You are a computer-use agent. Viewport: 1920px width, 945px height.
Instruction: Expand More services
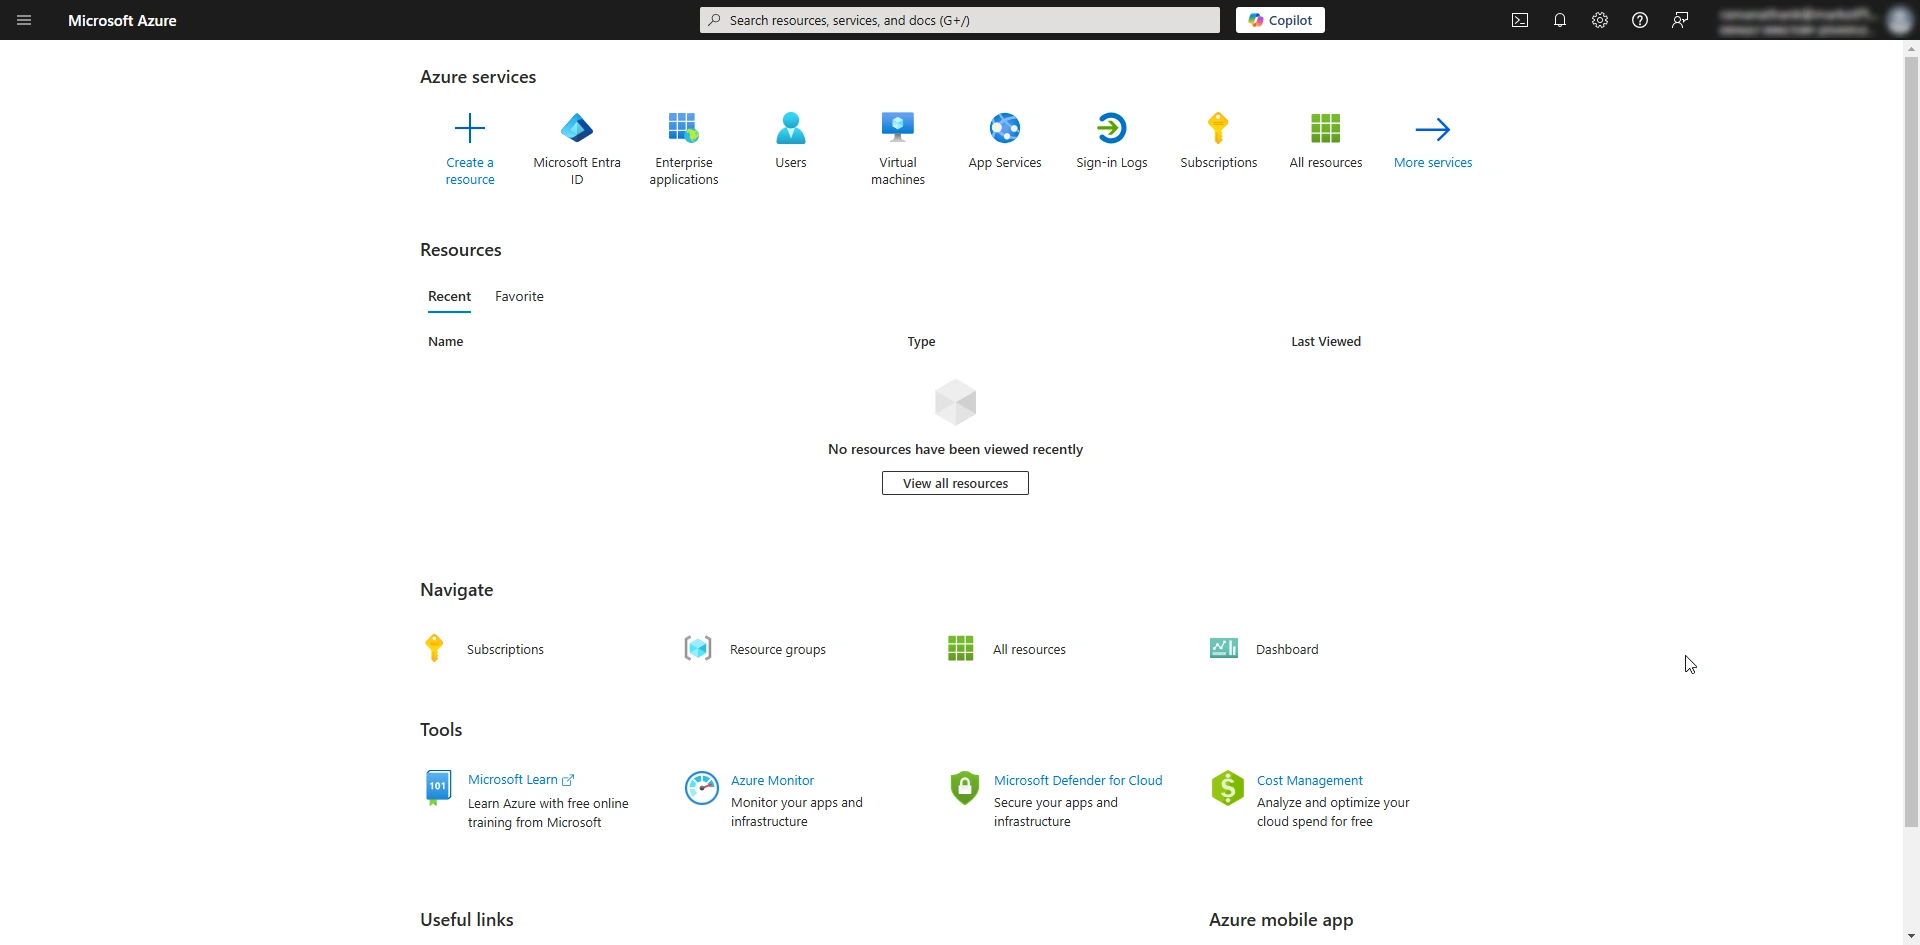(x=1433, y=140)
